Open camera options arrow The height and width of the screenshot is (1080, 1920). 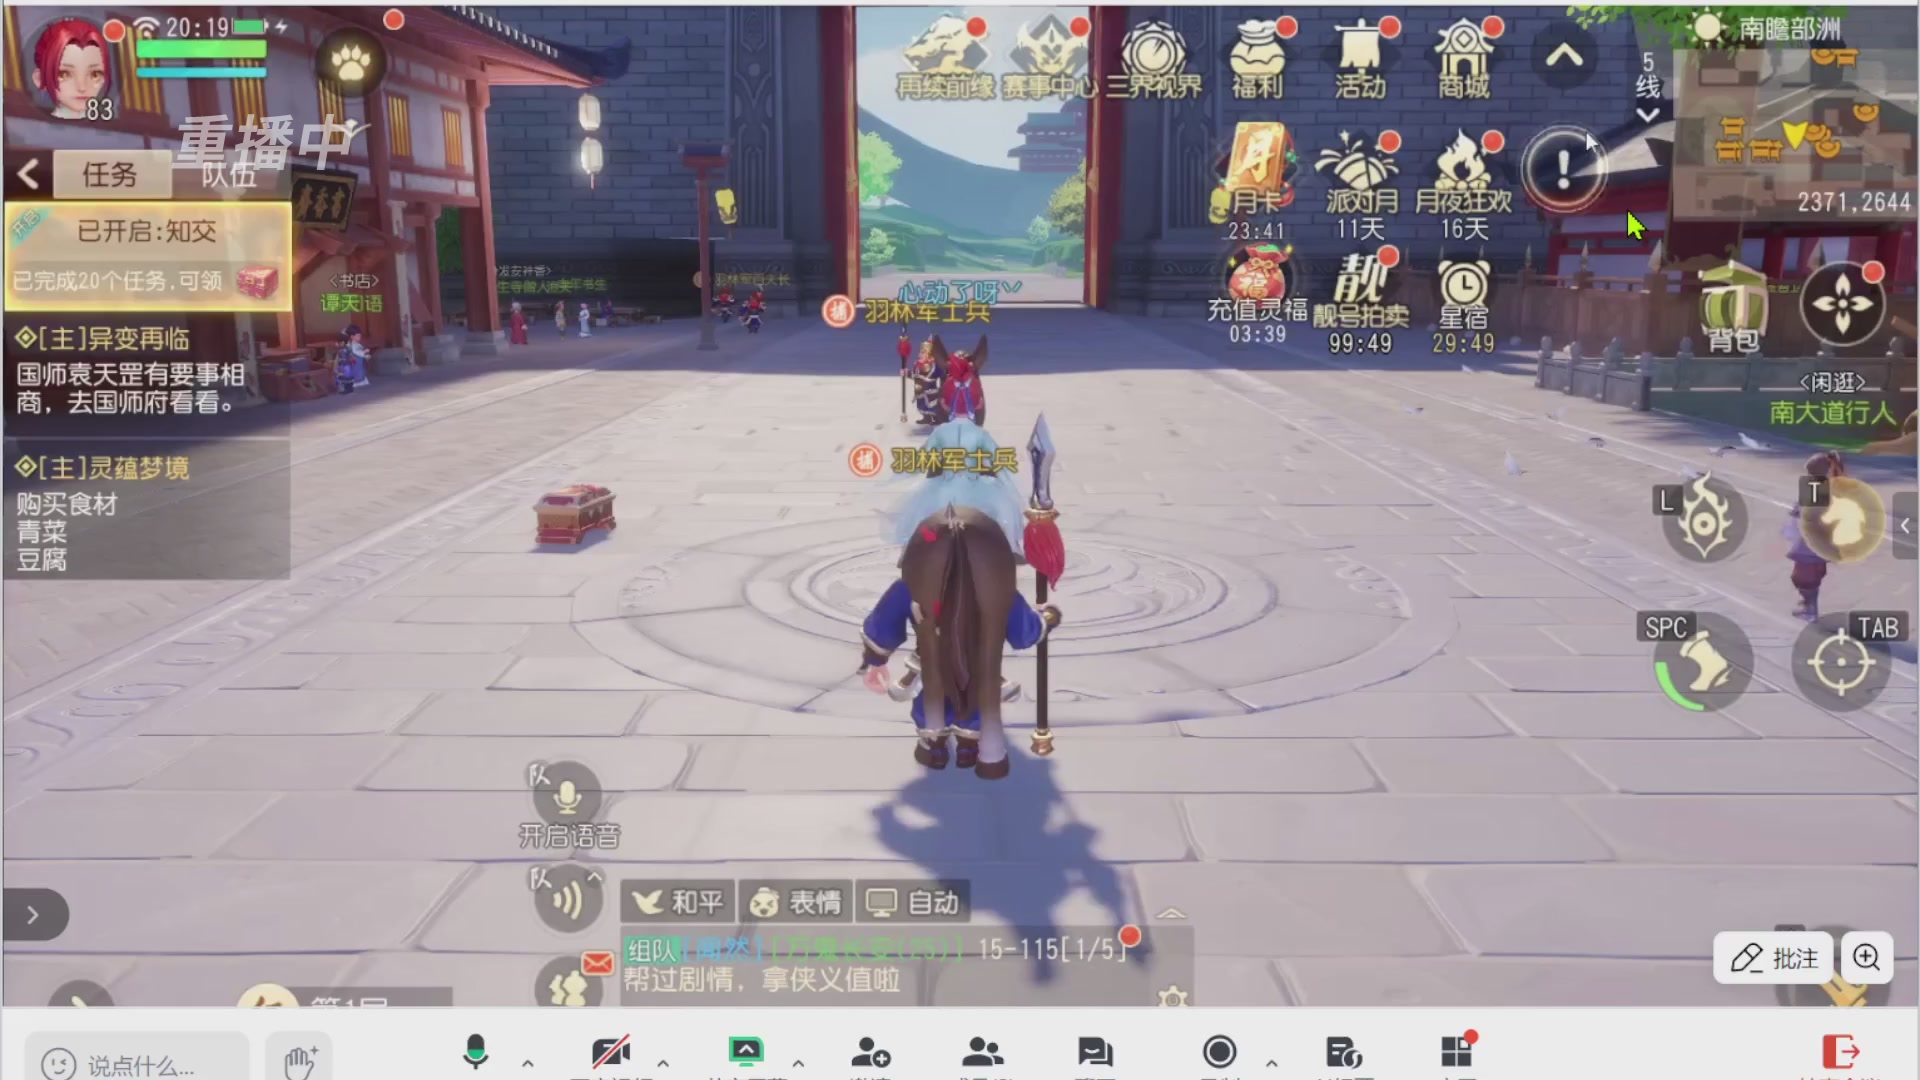(663, 1063)
